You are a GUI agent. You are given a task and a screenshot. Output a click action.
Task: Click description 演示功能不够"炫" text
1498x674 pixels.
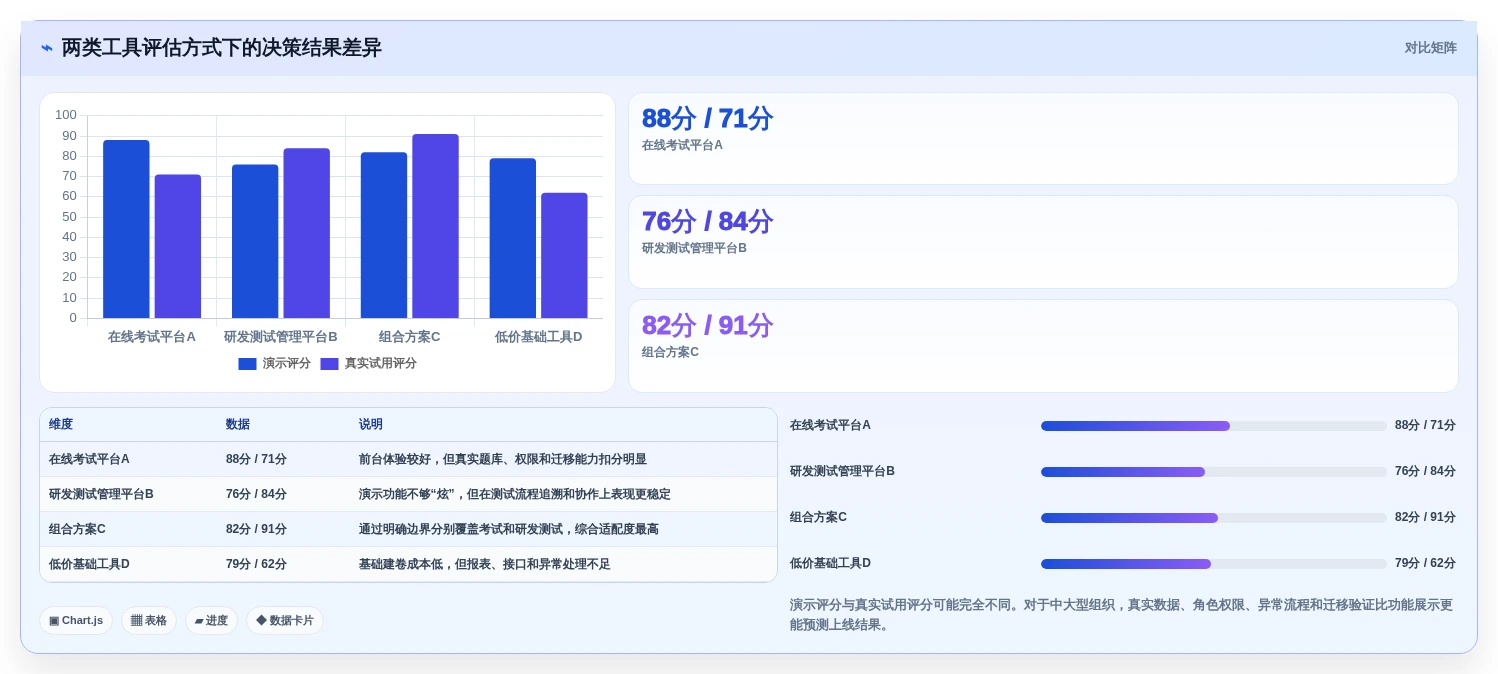coord(515,495)
